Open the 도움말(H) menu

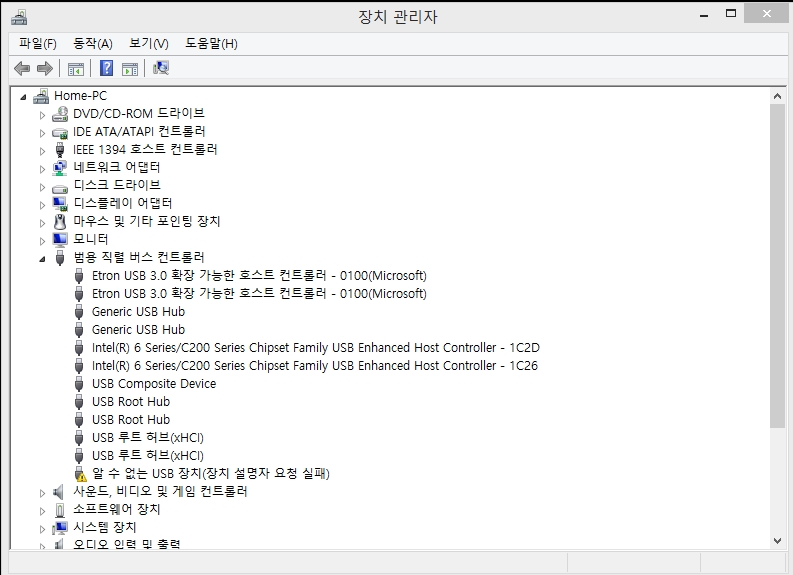pyautogui.click(x=211, y=43)
